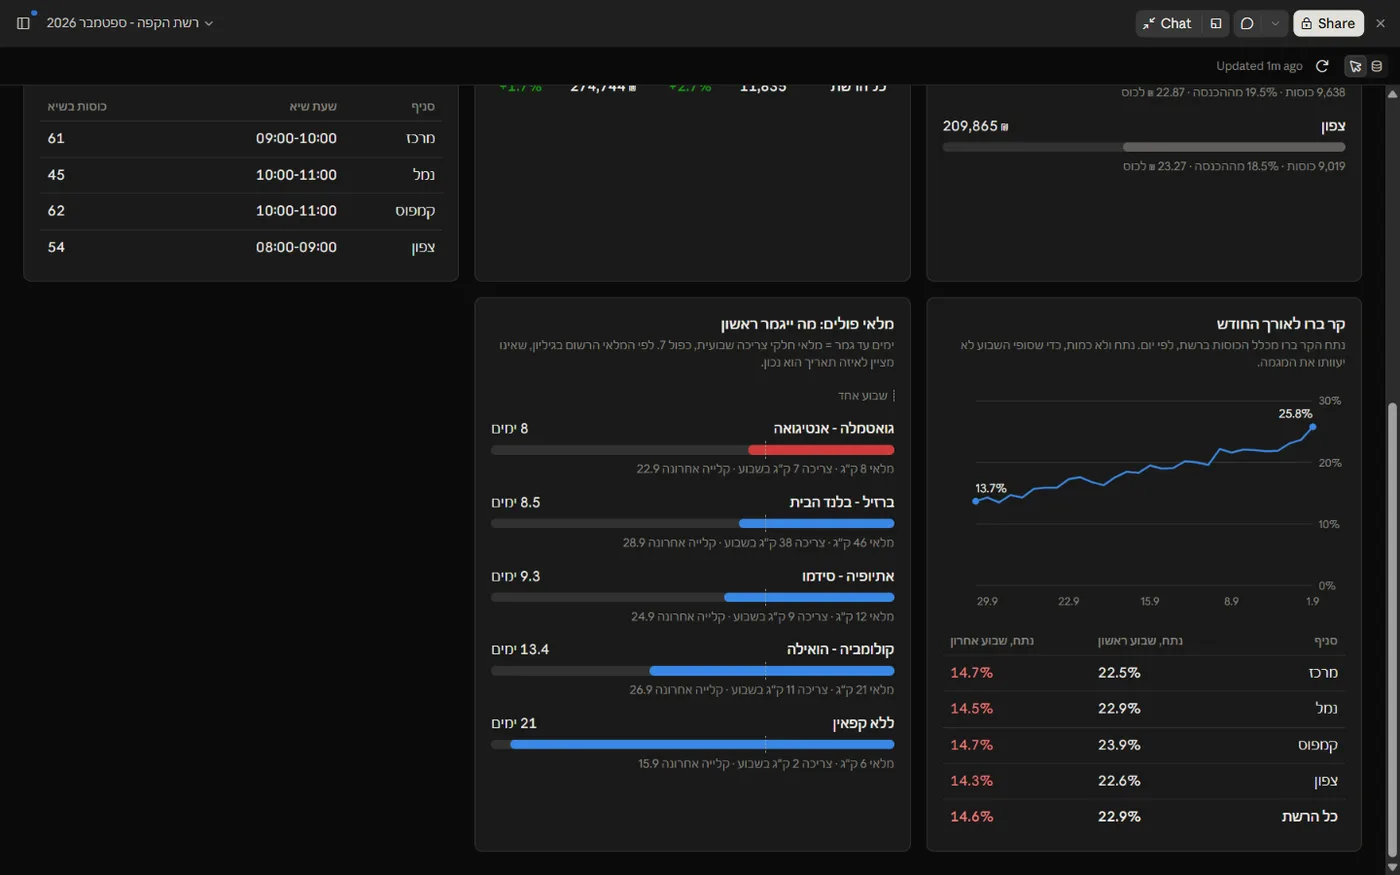Open the comments speech bubble icon
Screen dimensions: 1400x875
coord(1247,23)
